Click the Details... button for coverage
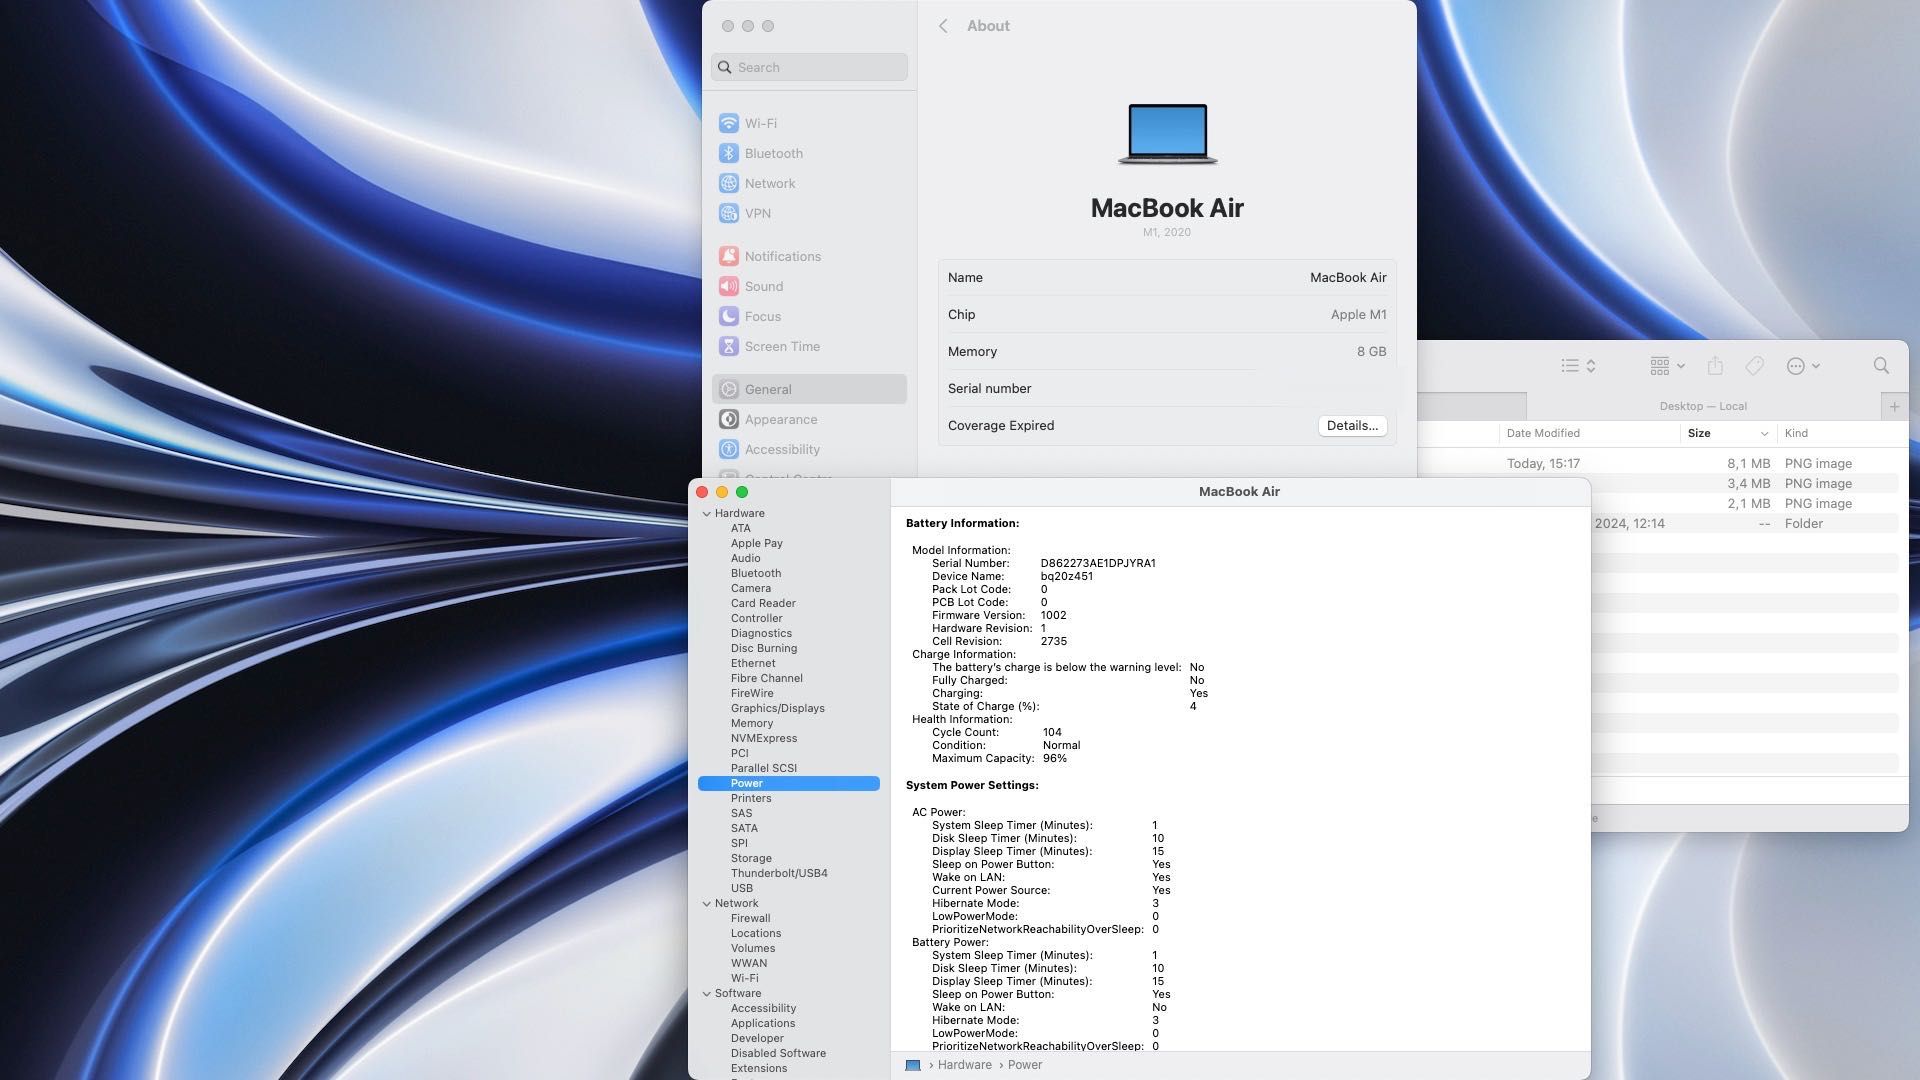This screenshot has height=1080, width=1920. point(1352,425)
